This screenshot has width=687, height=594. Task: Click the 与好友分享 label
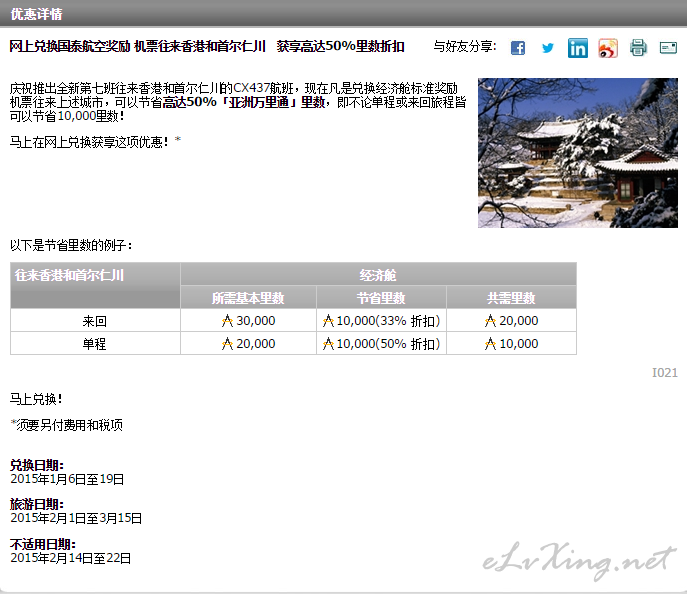point(465,46)
